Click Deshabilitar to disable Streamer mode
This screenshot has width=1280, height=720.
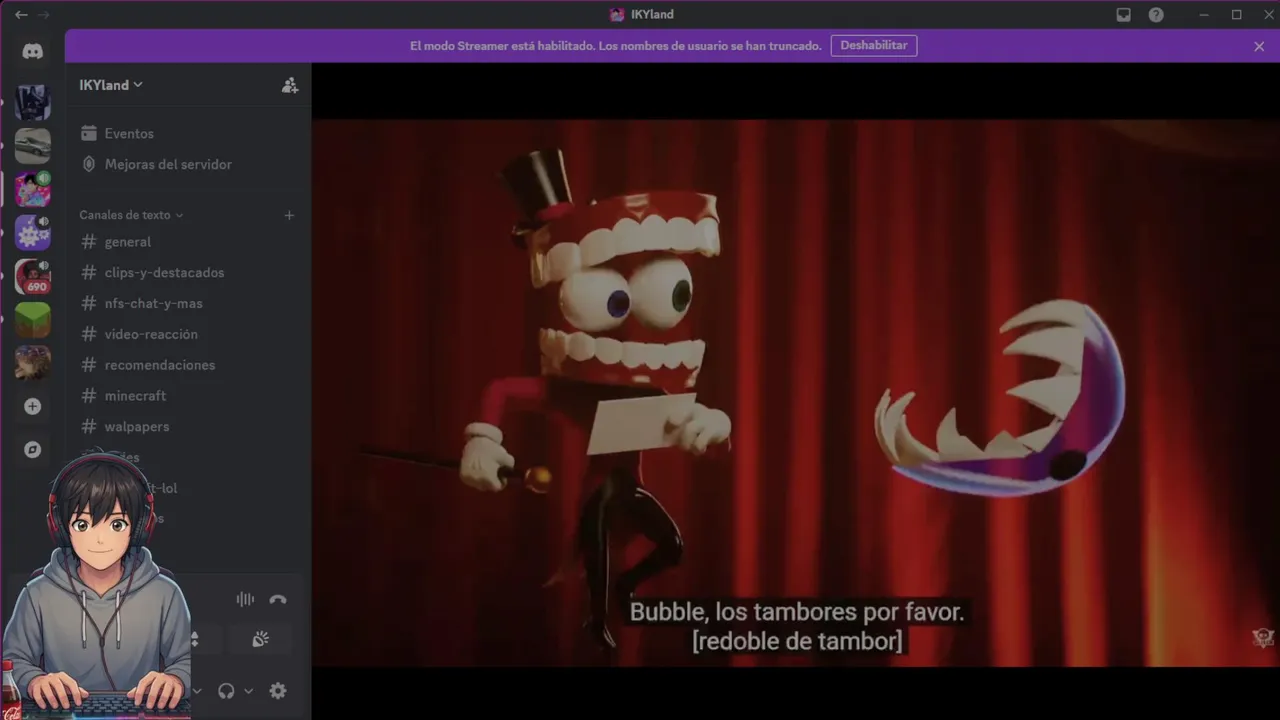[874, 46]
